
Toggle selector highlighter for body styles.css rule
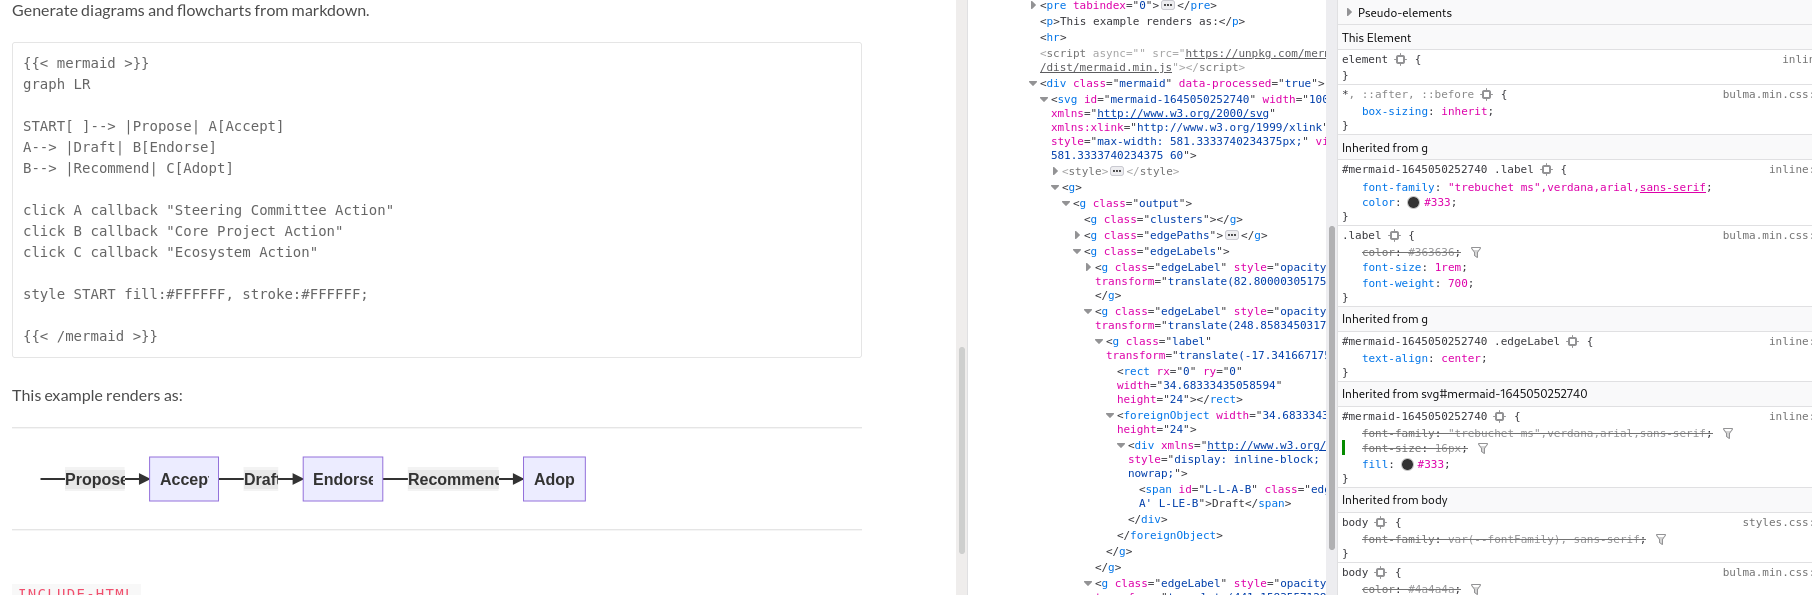(x=1380, y=523)
